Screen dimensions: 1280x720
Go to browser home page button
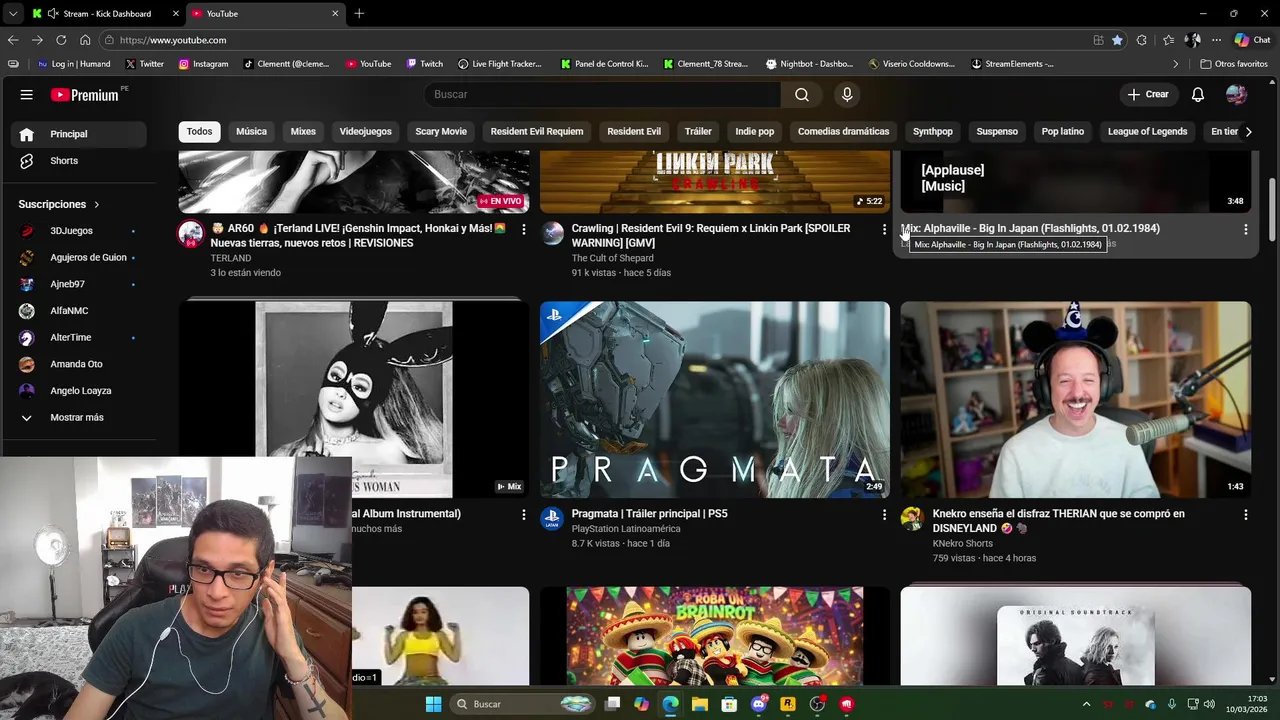click(x=85, y=40)
